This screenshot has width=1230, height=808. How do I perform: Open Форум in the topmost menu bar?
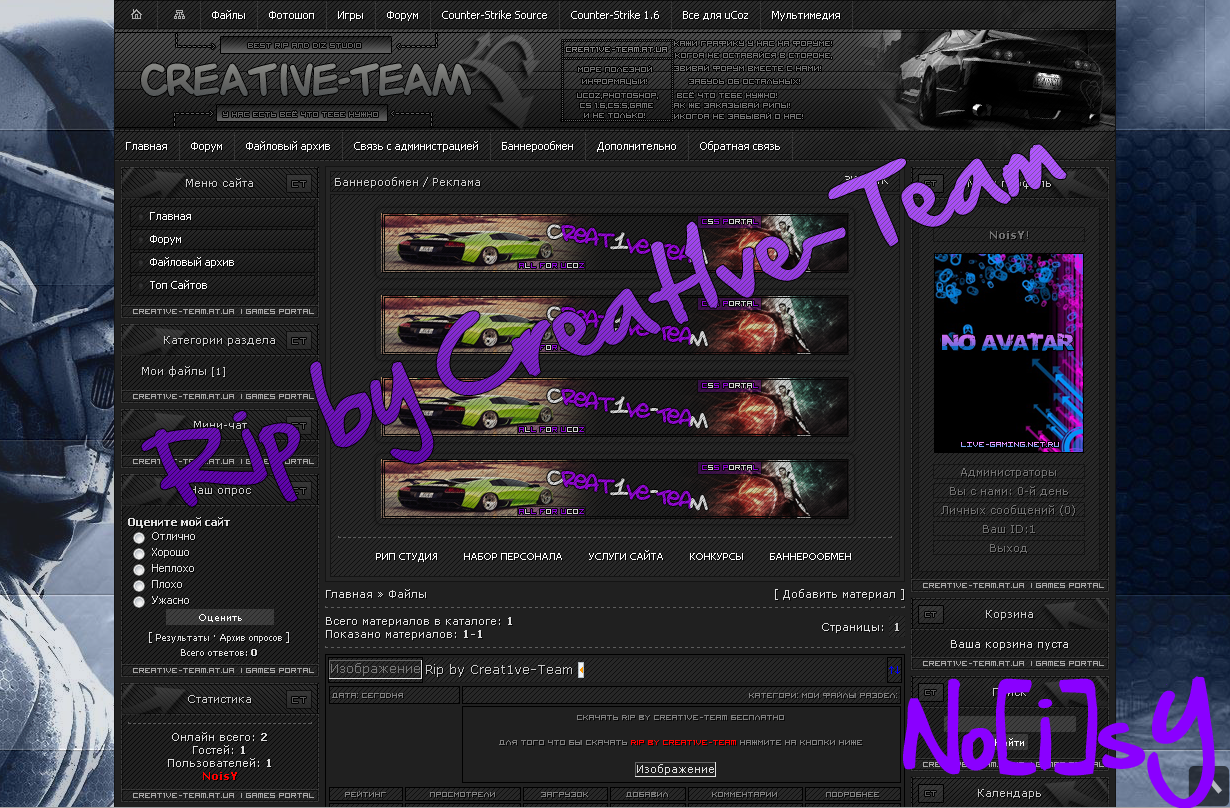point(402,16)
